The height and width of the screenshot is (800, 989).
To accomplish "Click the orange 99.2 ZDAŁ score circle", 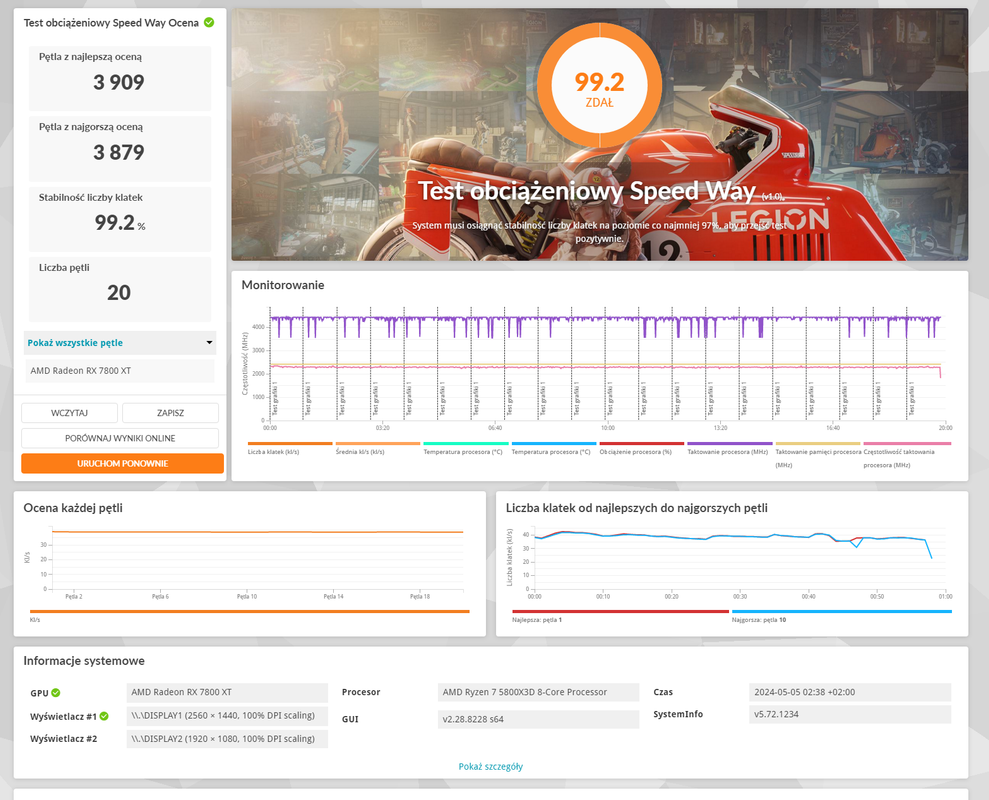I will pyautogui.click(x=599, y=86).
